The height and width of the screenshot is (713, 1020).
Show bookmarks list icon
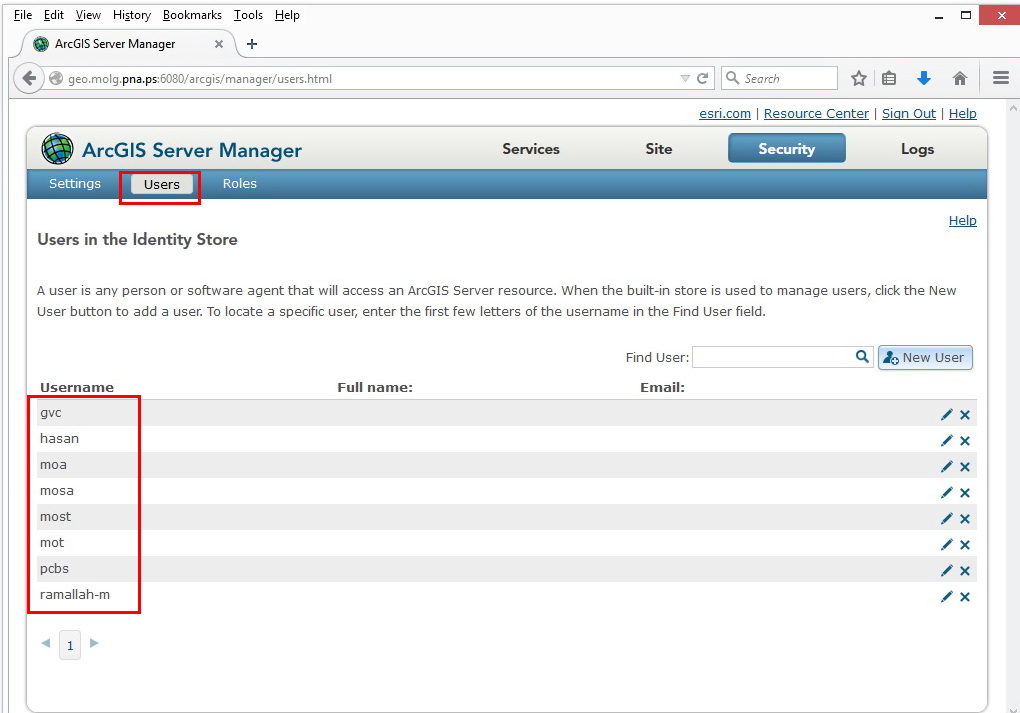(889, 79)
